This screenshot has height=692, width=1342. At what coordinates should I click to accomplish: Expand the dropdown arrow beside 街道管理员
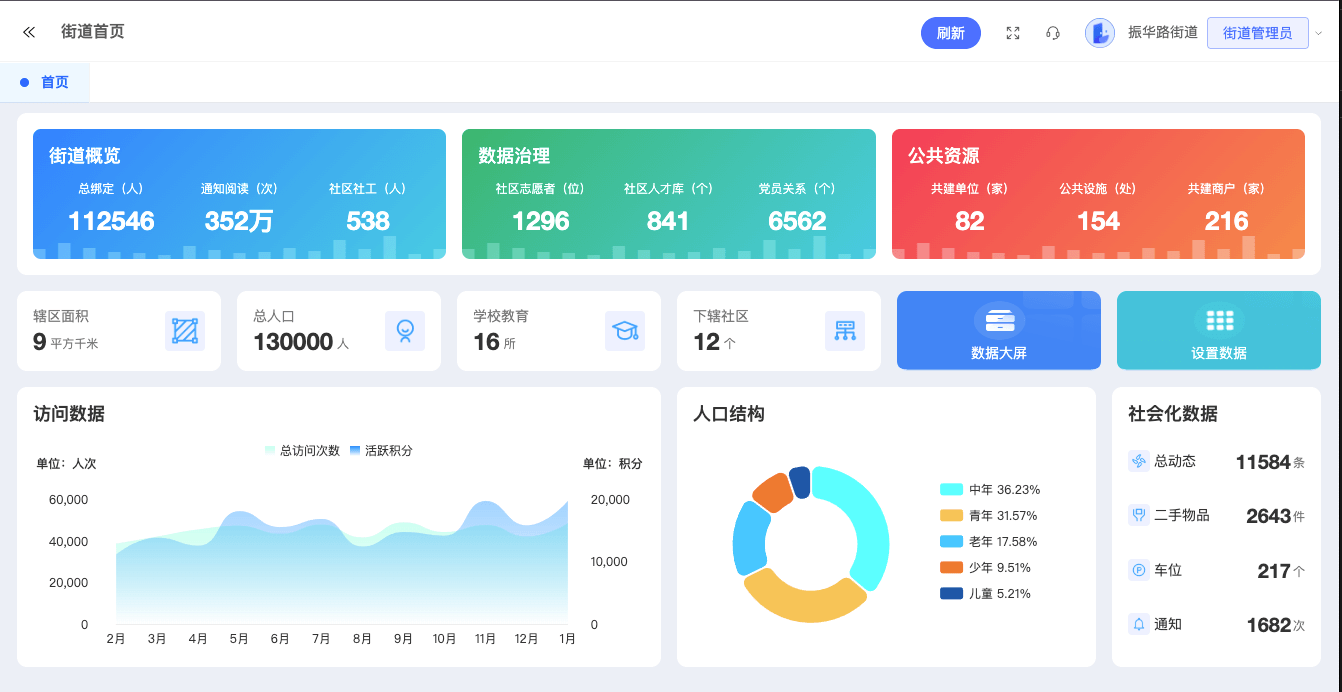(x=1318, y=33)
